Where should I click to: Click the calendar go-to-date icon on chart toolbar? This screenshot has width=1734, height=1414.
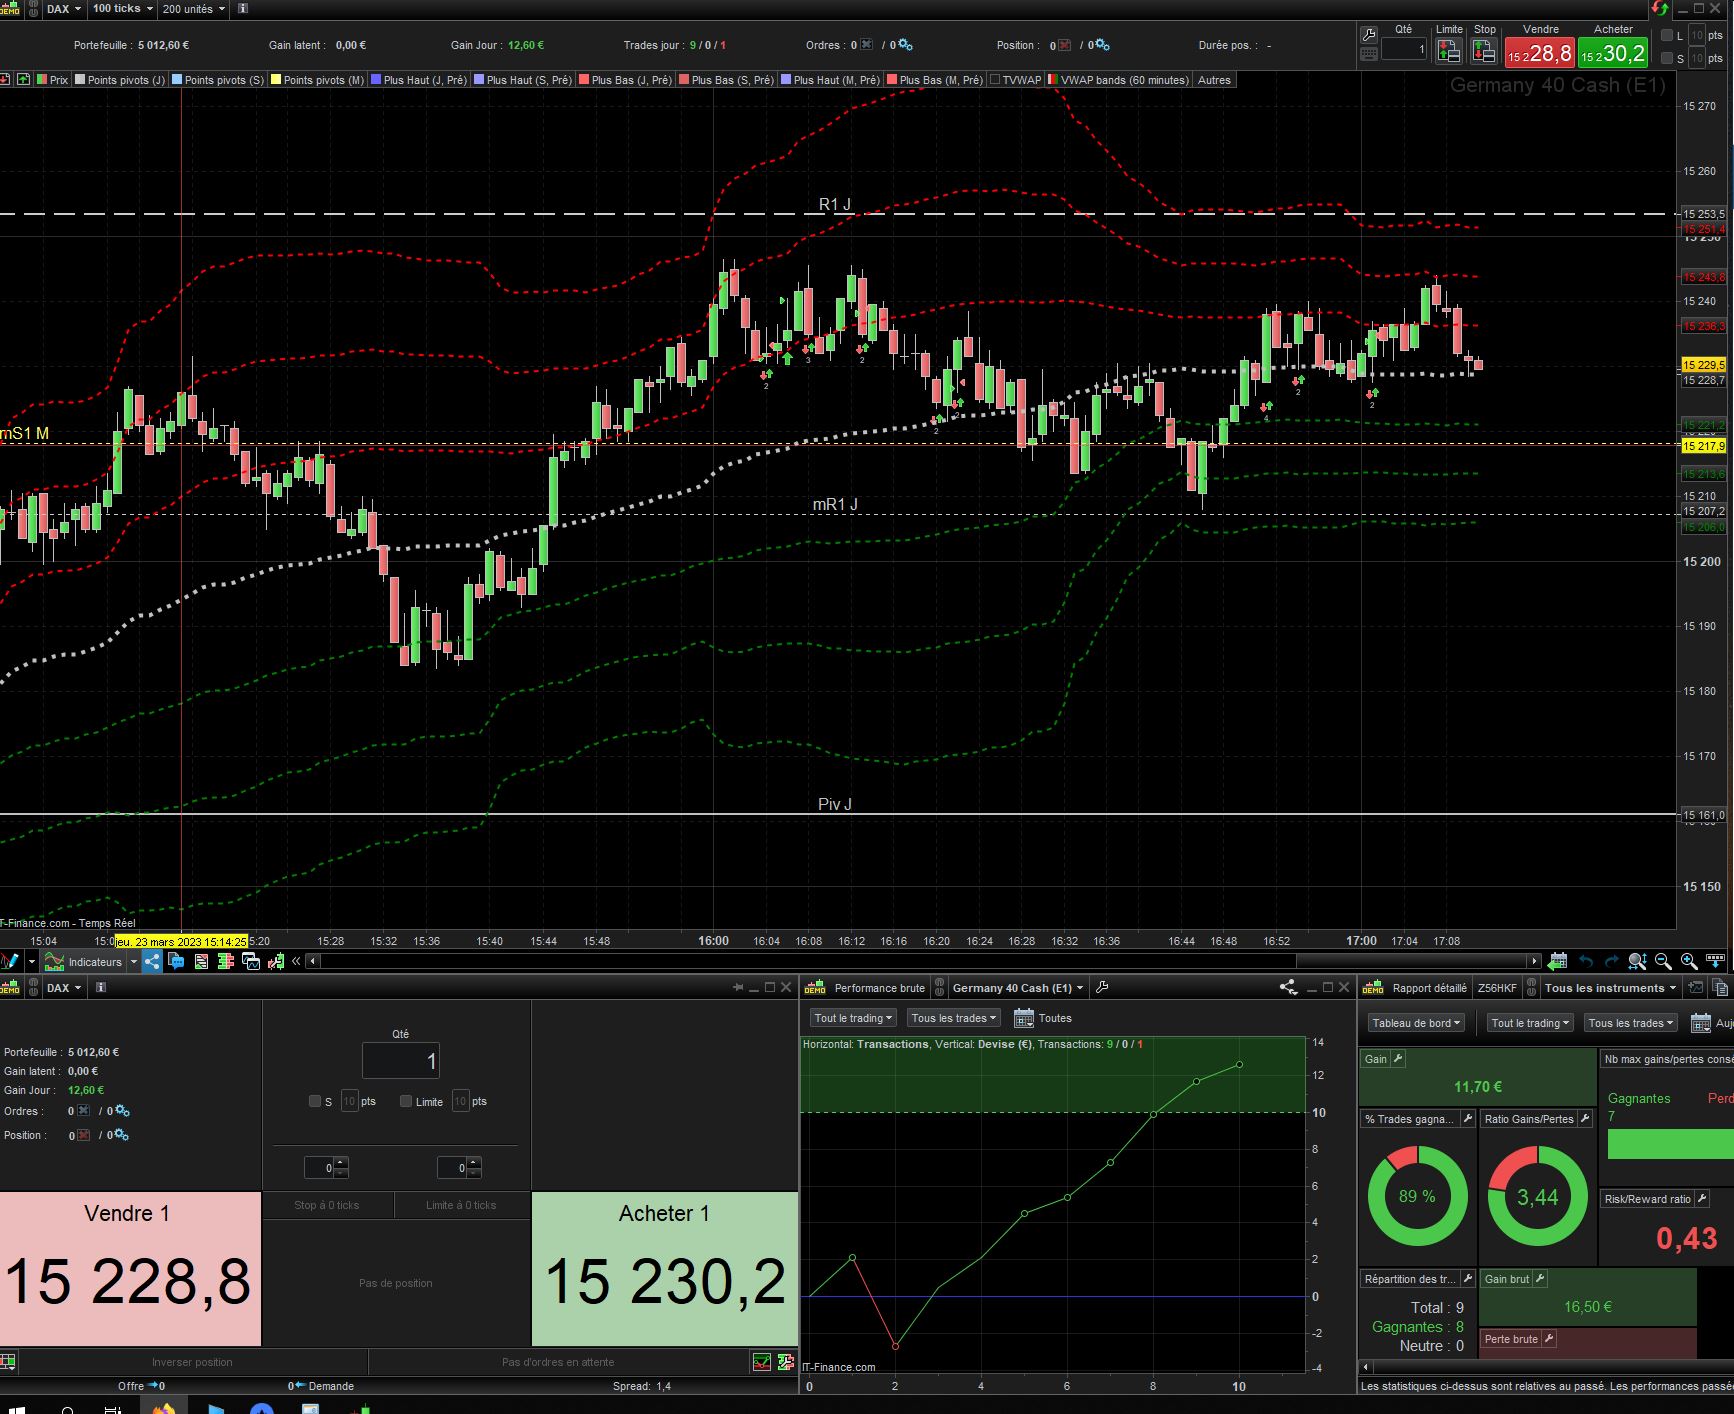pyautogui.click(x=1557, y=961)
